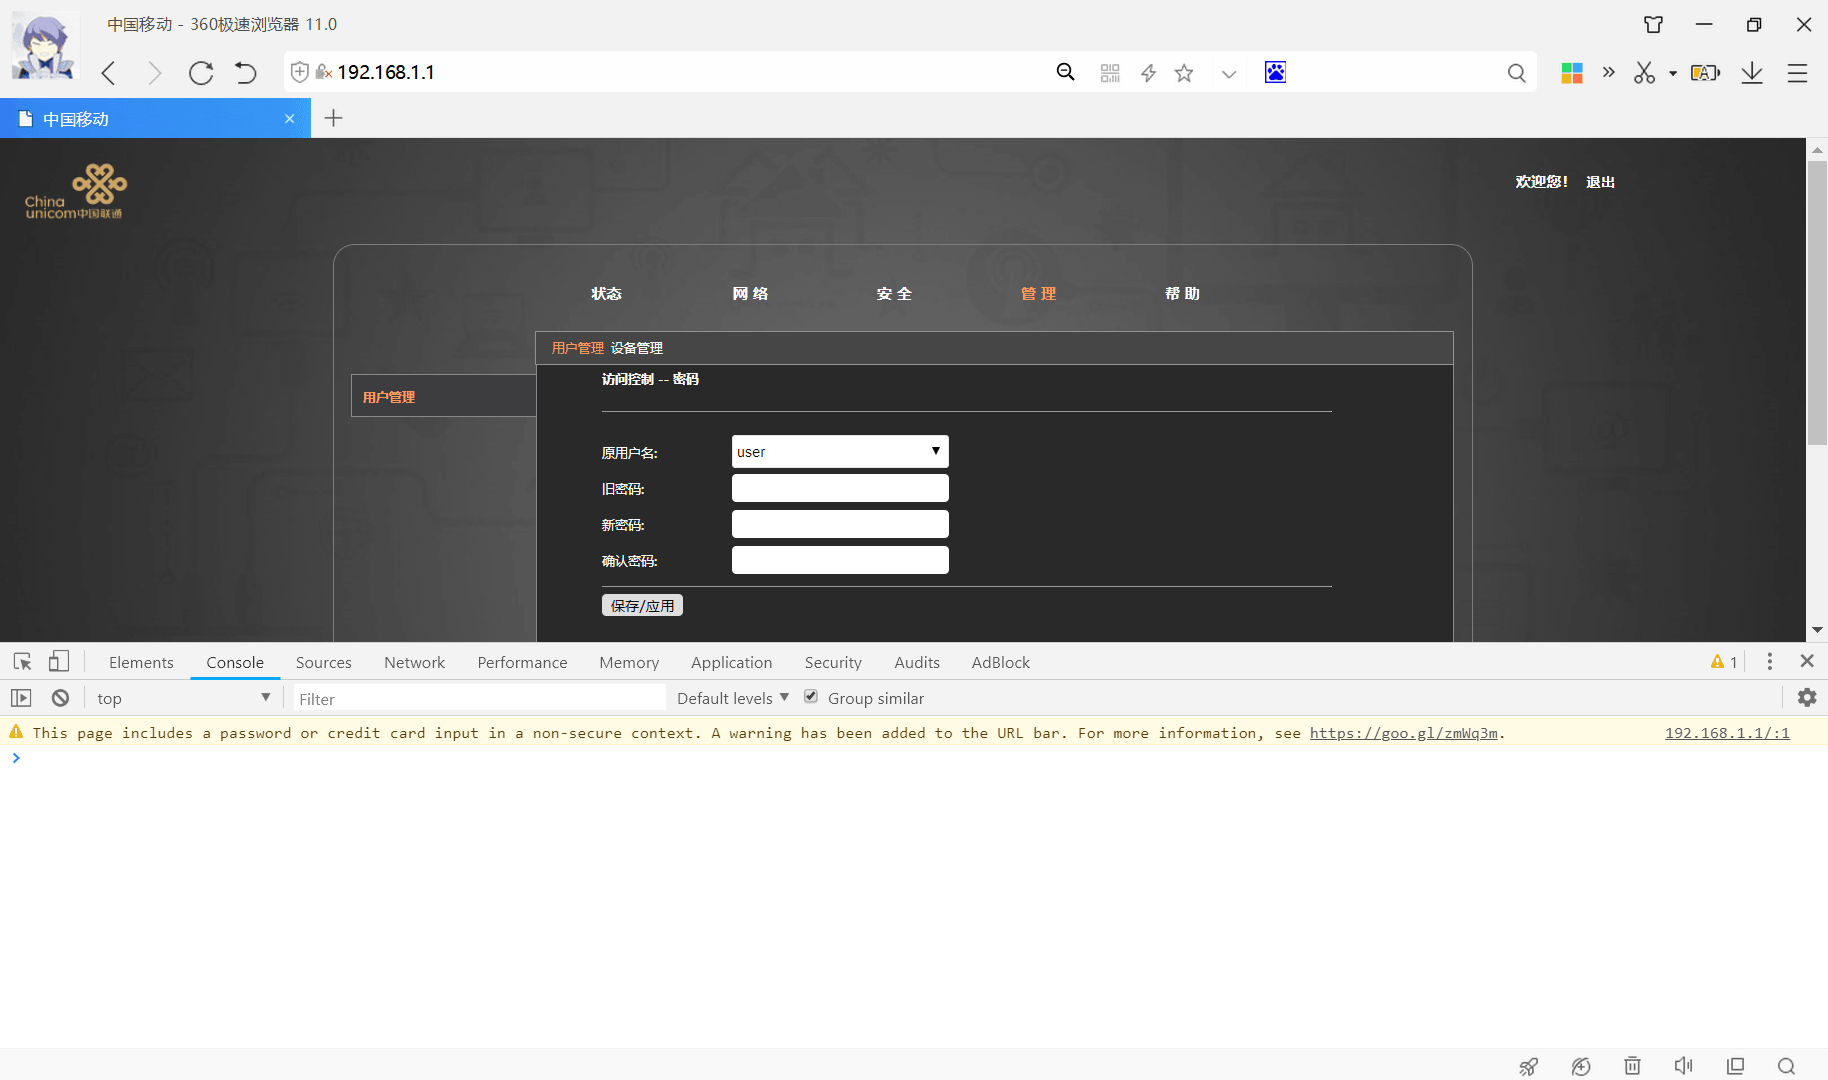Open the Default levels dropdown

point(733,698)
